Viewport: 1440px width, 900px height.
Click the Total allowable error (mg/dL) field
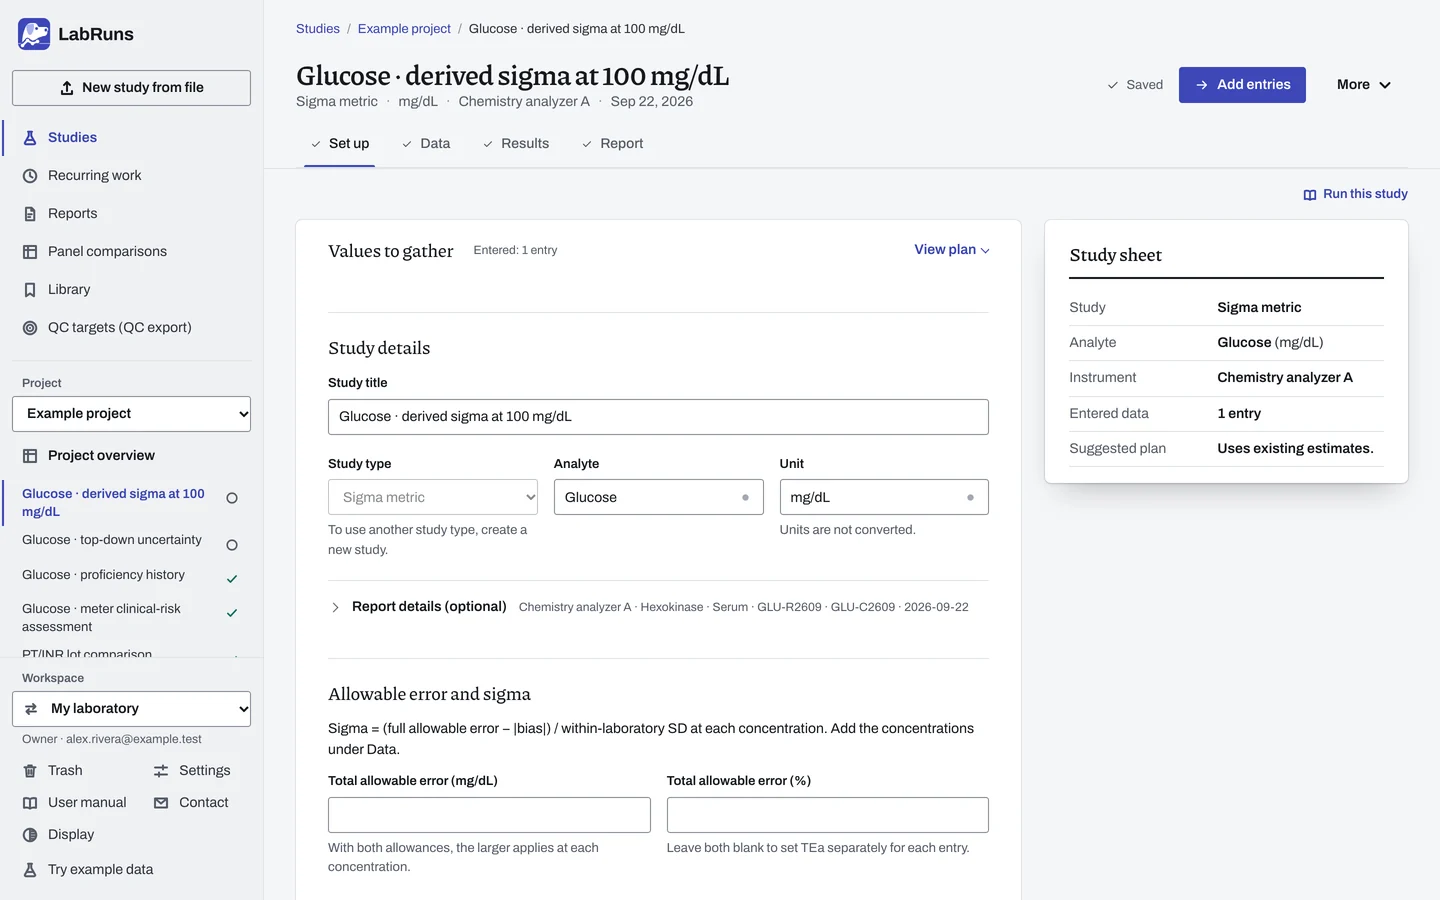[489, 815]
